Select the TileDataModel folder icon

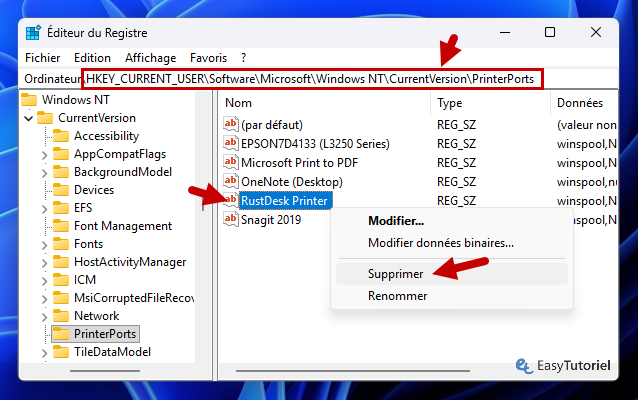(61, 352)
